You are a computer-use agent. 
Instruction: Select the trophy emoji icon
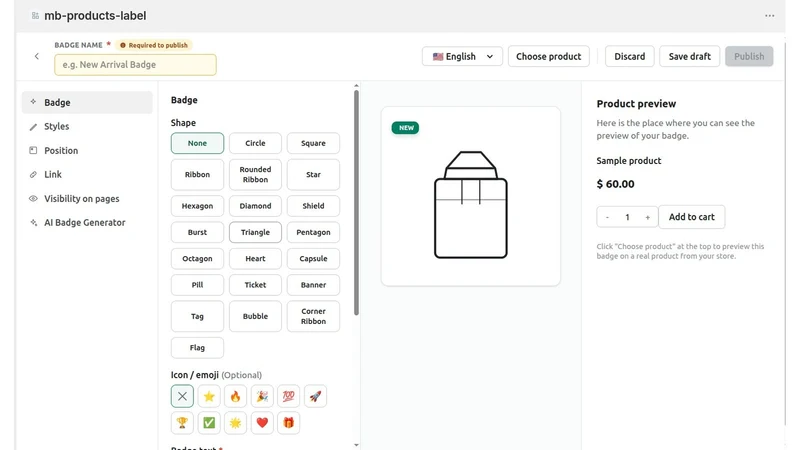point(182,423)
